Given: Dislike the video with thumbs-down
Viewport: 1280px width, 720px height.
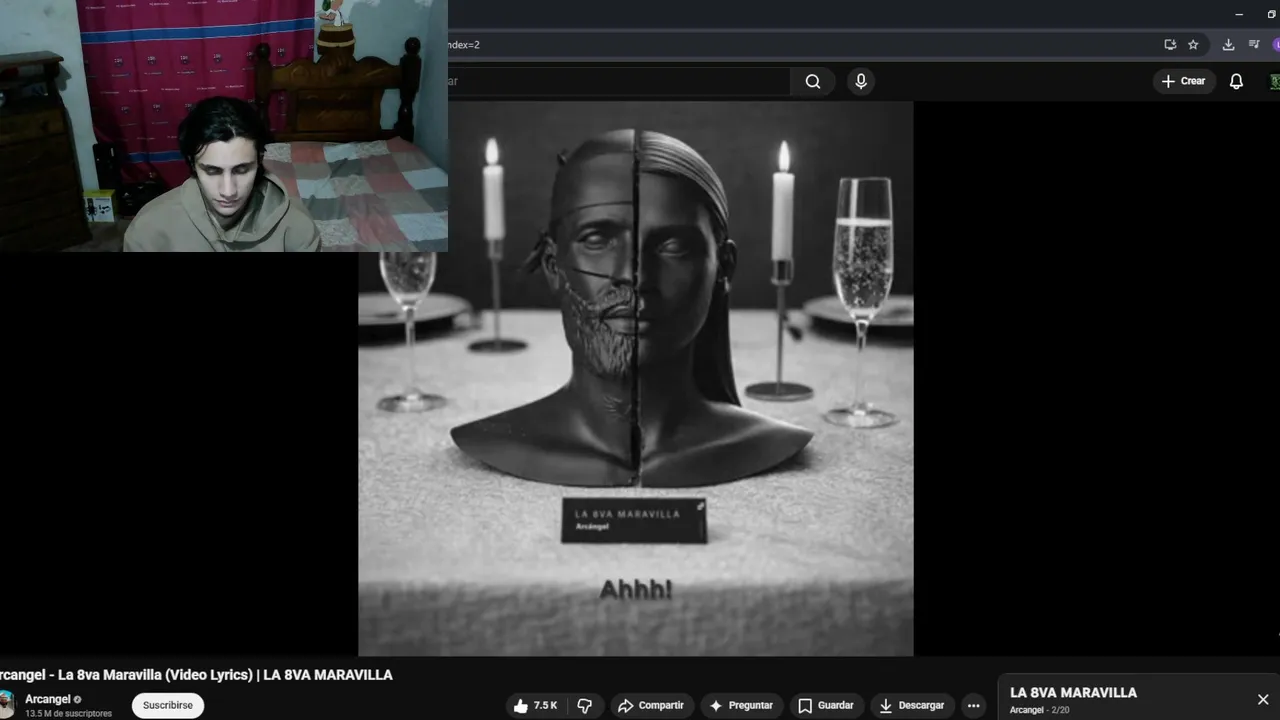Looking at the screenshot, I should pos(585,706).
